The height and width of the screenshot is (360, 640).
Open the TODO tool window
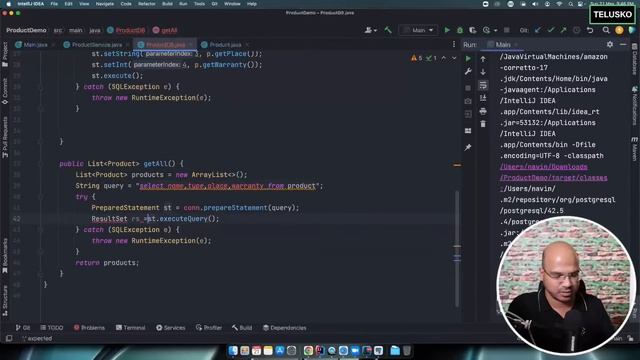tap(52, 328)
